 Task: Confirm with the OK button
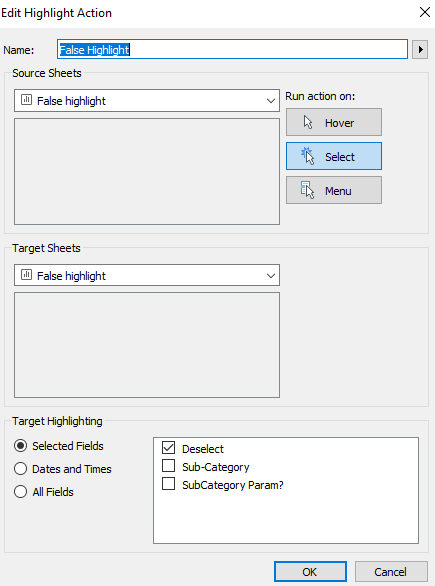[310, 571]
